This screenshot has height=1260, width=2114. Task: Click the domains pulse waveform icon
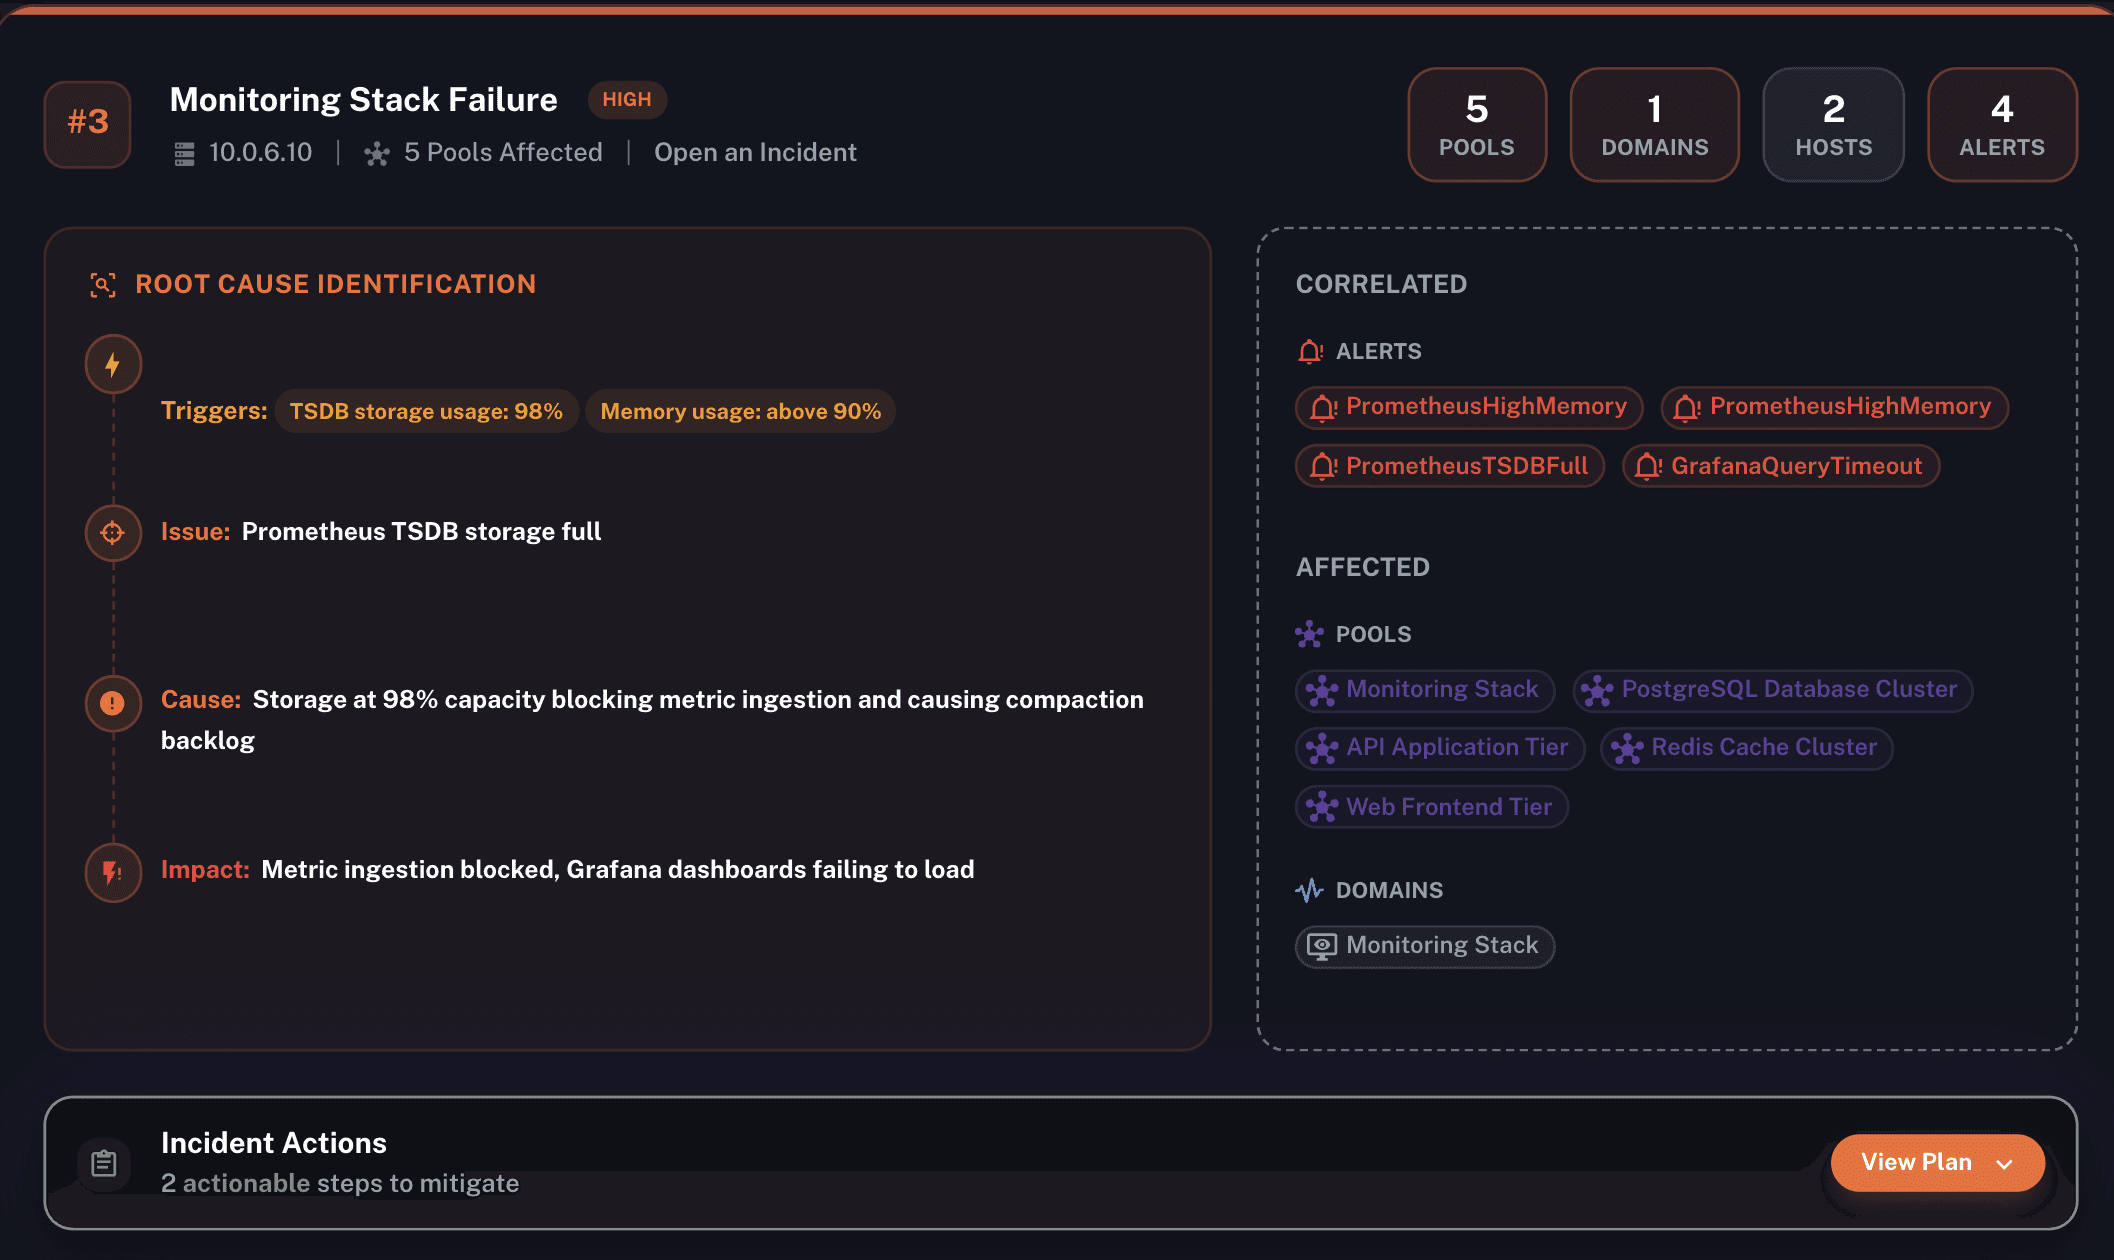point(1309,890)
